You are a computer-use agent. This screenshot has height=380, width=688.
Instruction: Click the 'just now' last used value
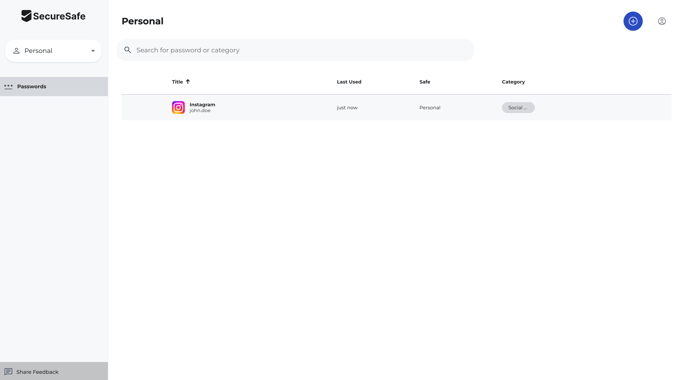point(347,108)
